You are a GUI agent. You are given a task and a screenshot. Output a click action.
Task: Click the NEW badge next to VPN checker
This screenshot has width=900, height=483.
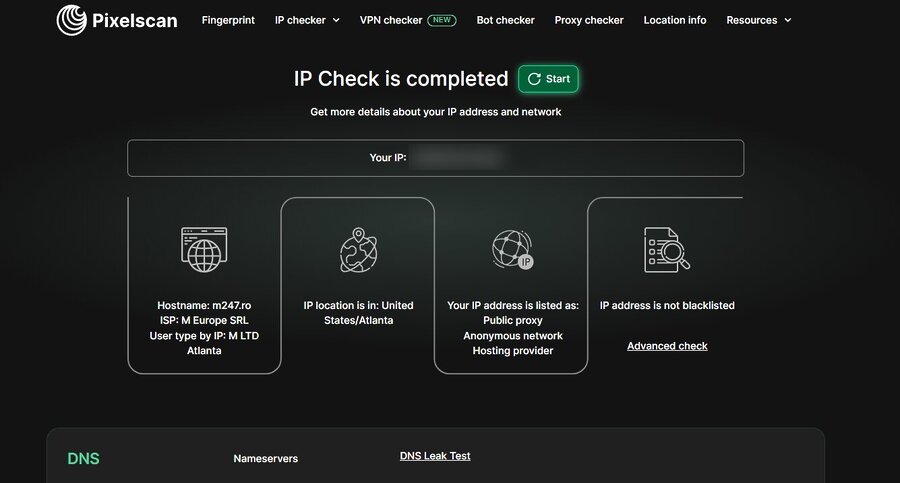coord(442,20)
